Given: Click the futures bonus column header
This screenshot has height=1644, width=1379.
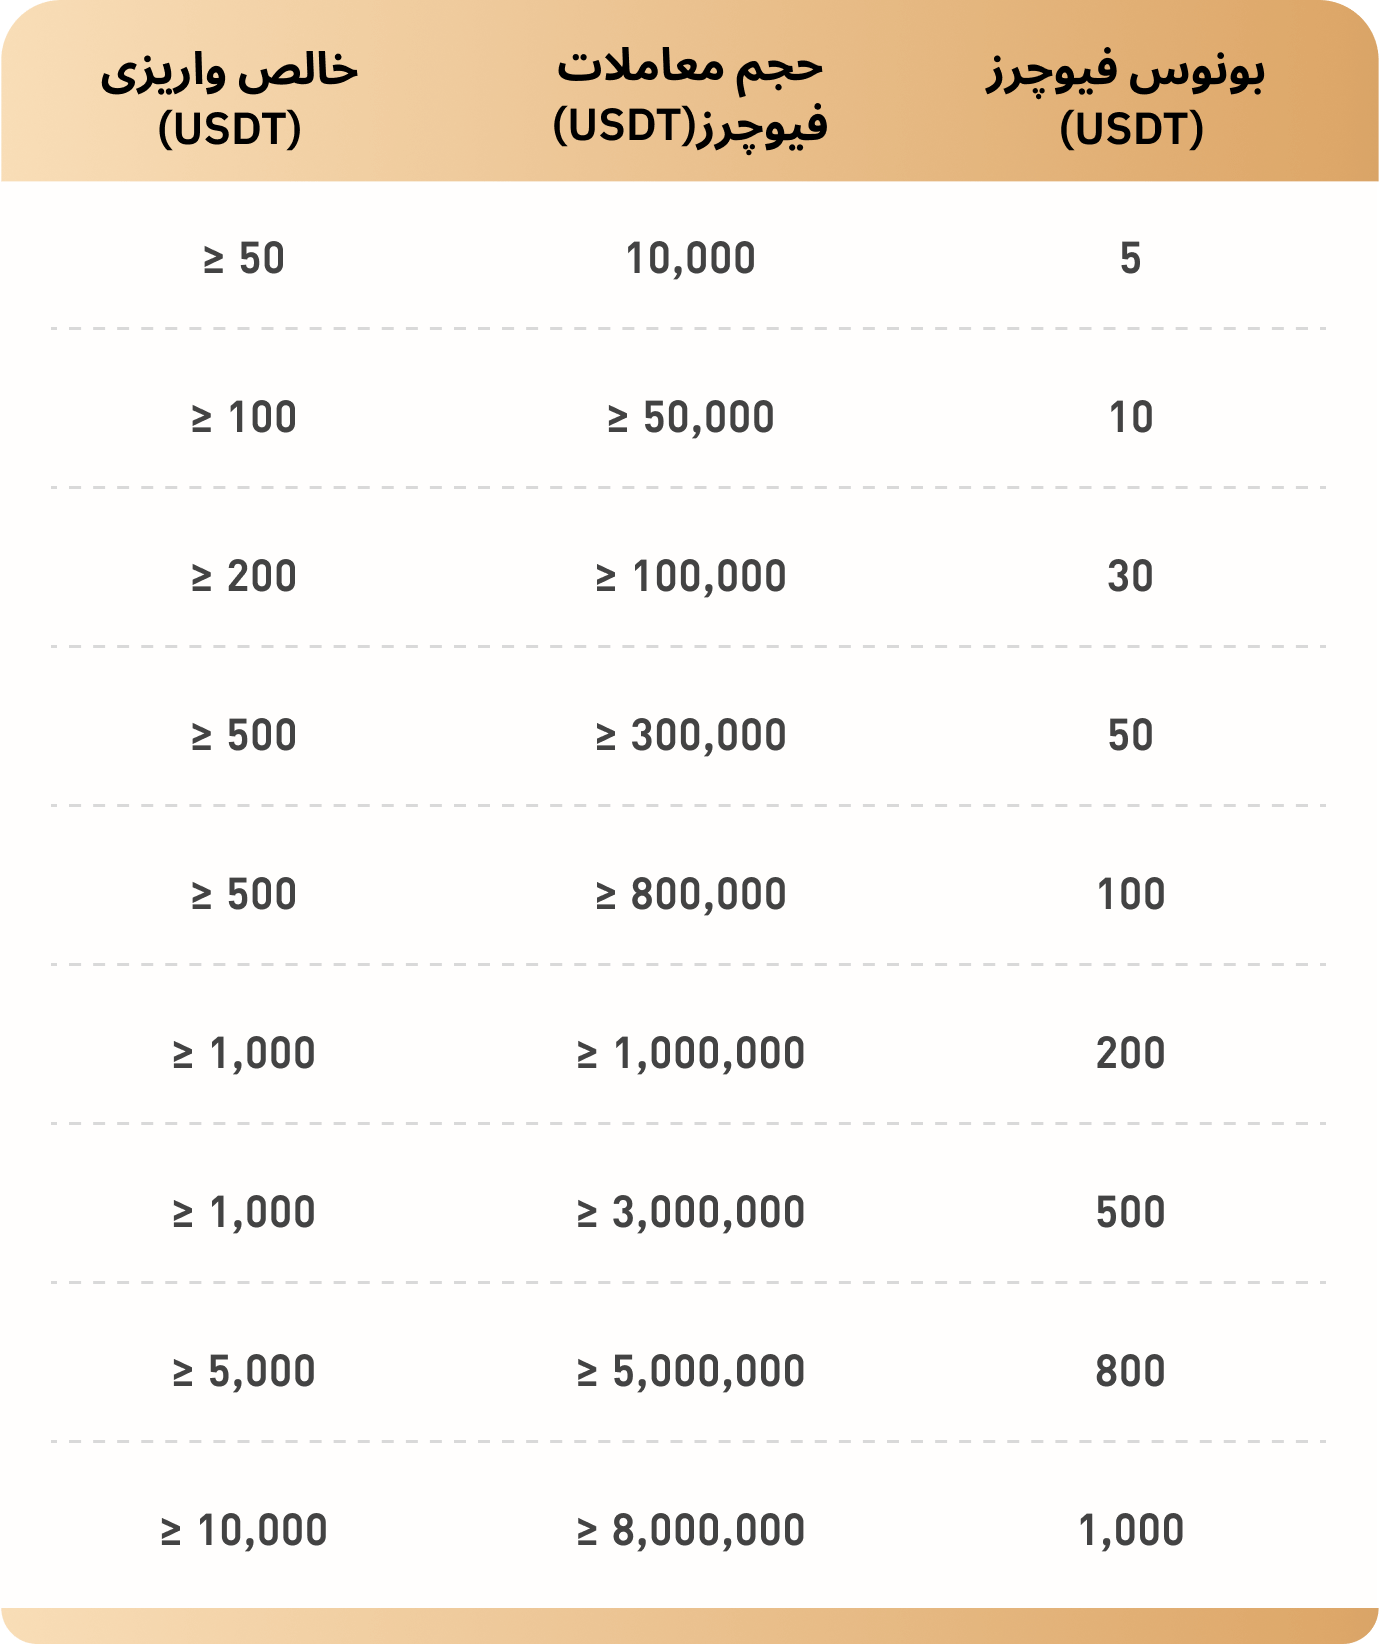Looking at the screenshot, I should 1130,98.
